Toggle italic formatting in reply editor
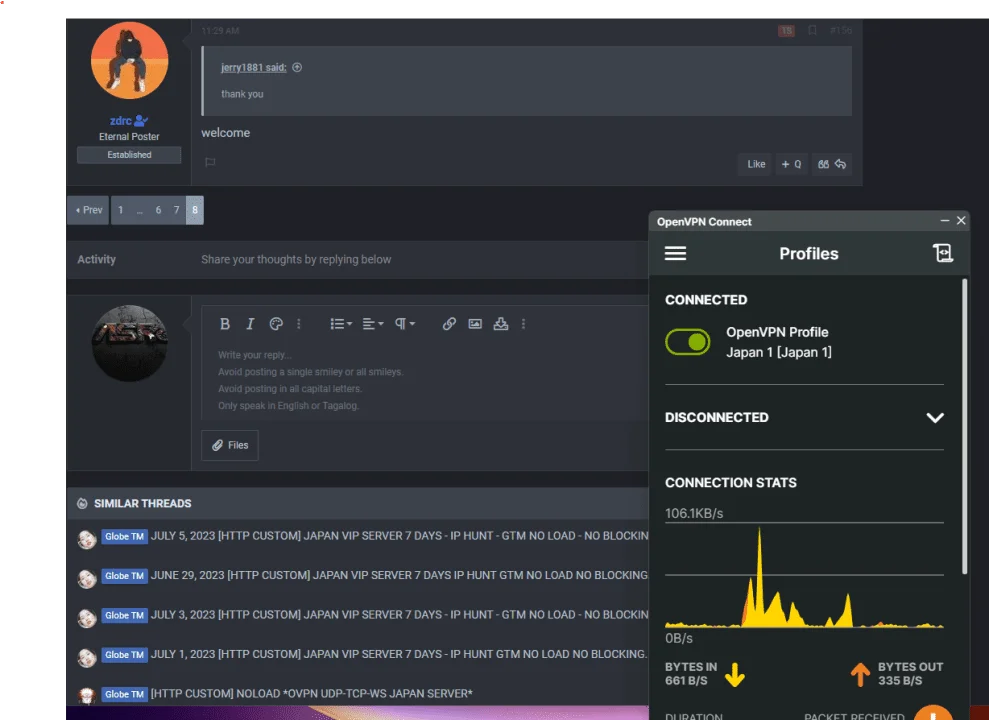 click(250, 324)
